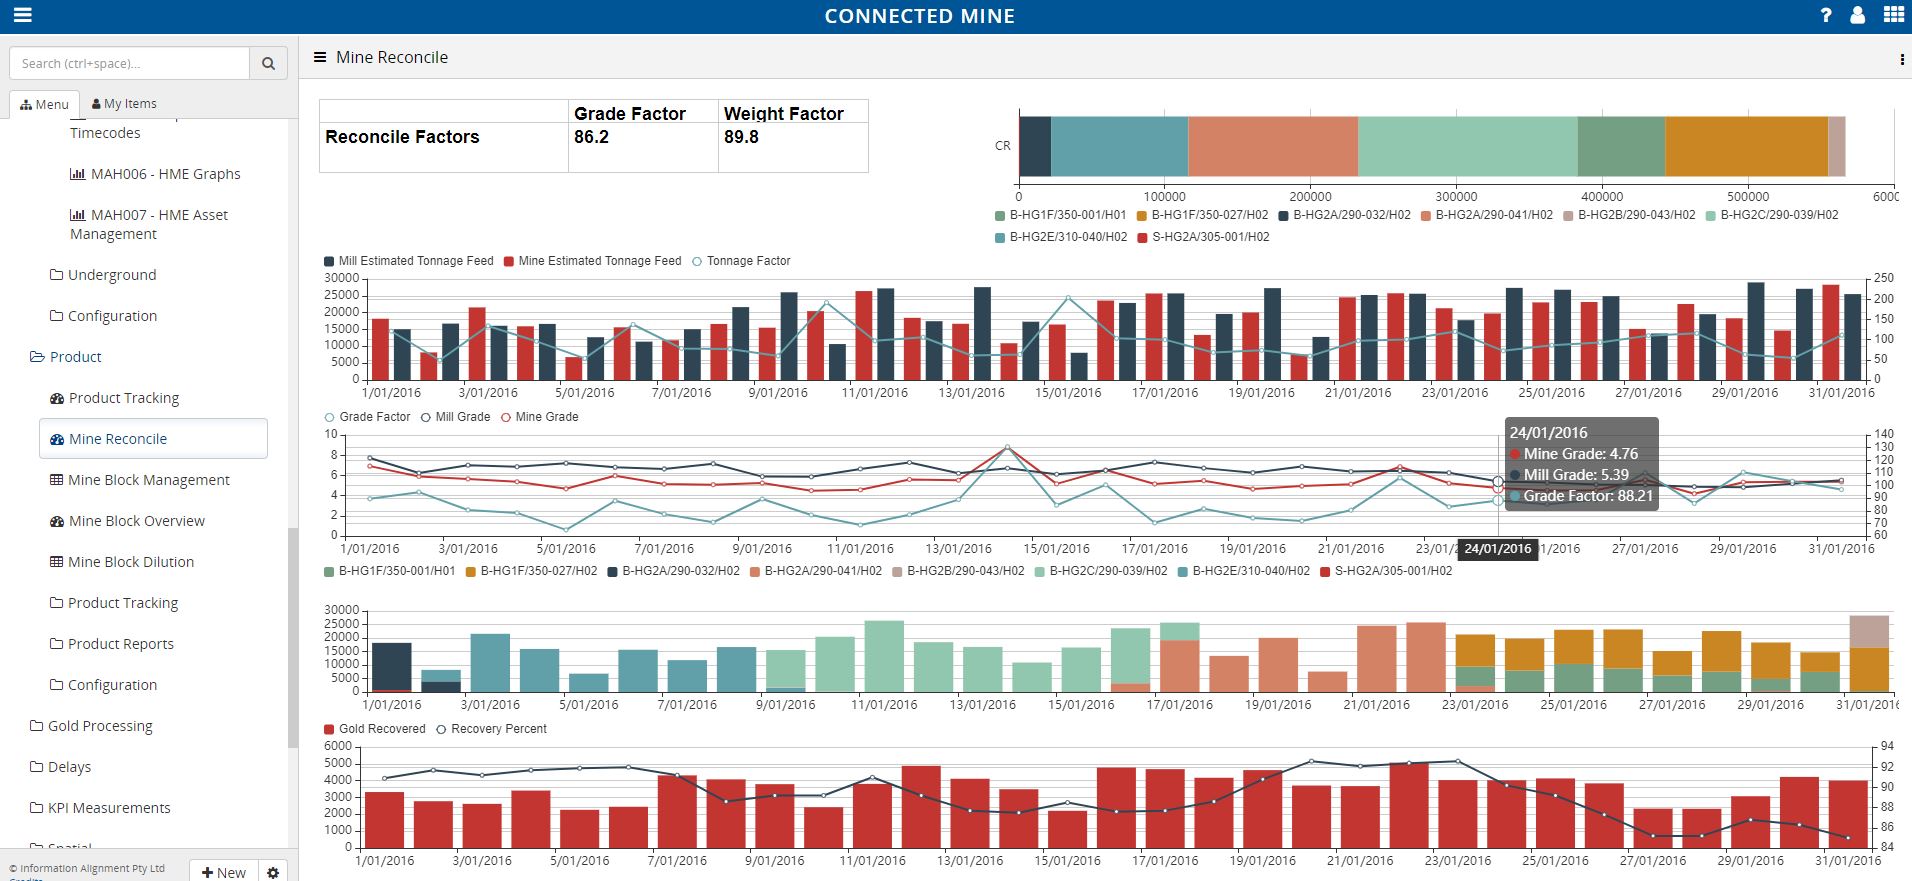Open the hamburger menu in top bar
This screenshot has height=881, width=1912.
(x=22, y=15)
